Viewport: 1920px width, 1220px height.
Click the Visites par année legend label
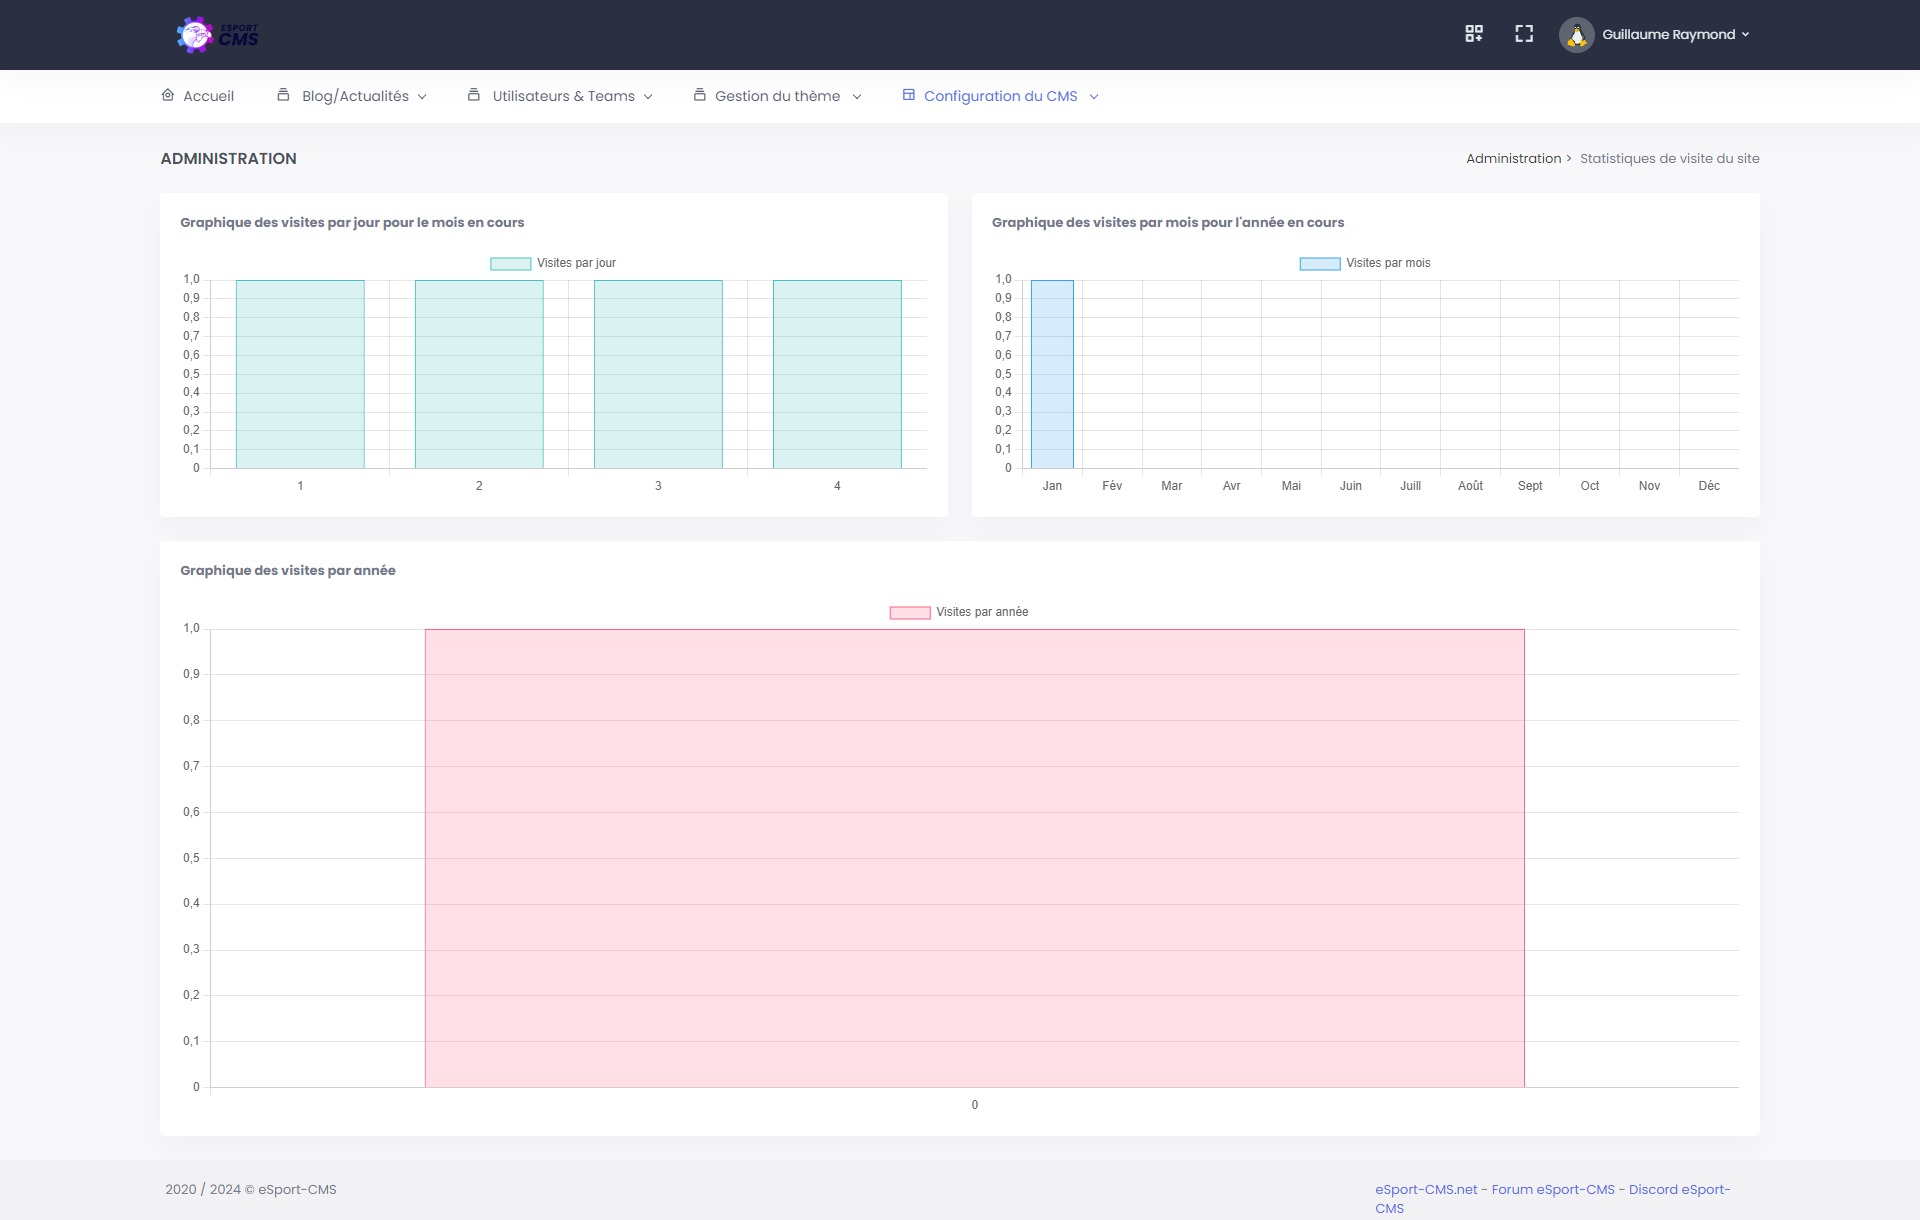(x=982, y=612)
